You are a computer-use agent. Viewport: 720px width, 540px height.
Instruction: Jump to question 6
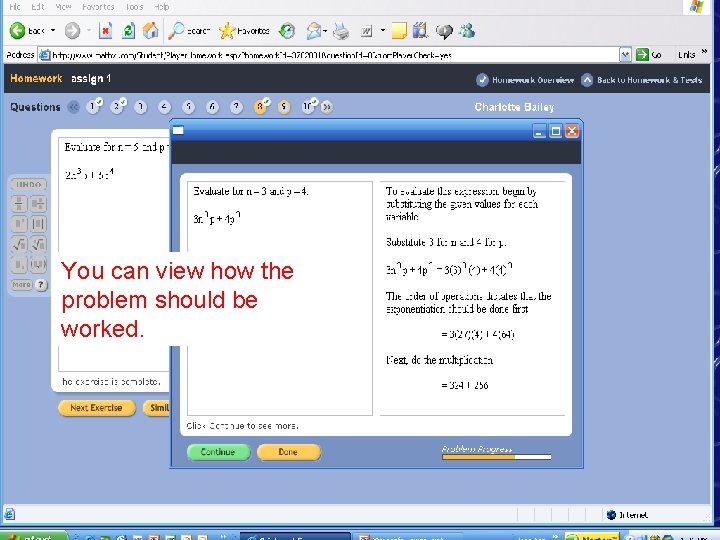pyautogui.click(x=212, y=107)
